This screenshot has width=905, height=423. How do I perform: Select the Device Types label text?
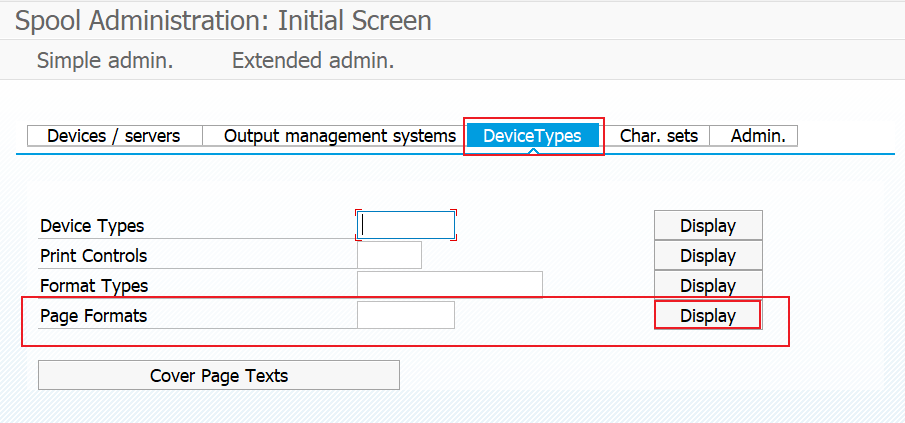(92, 226)
